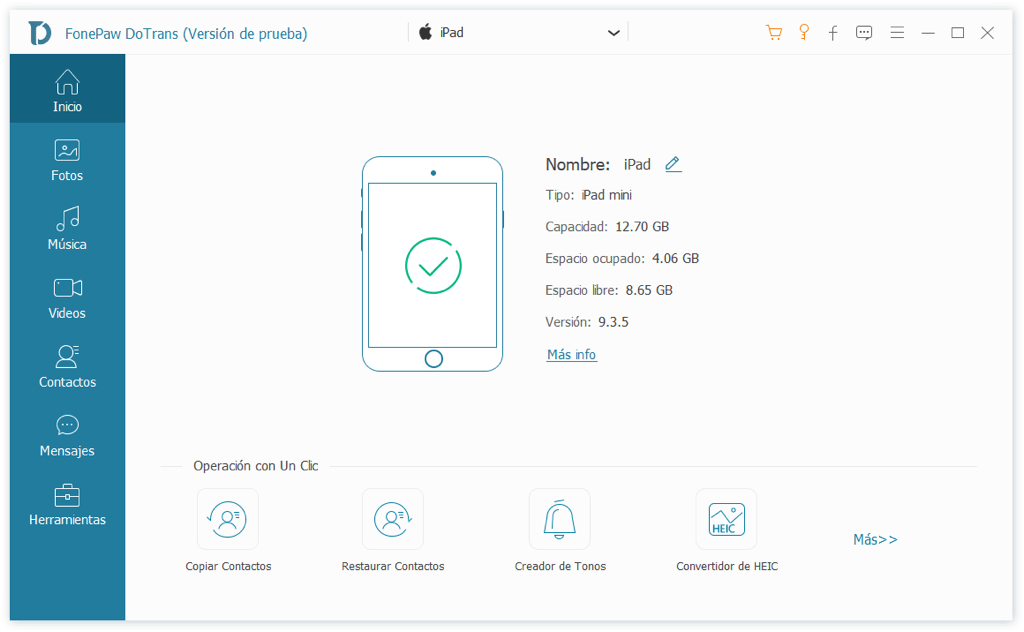The height and width of the screenshot is (632, 1024).
Task: Open the Facebook icon in title bar
Action: pos(833,33)
